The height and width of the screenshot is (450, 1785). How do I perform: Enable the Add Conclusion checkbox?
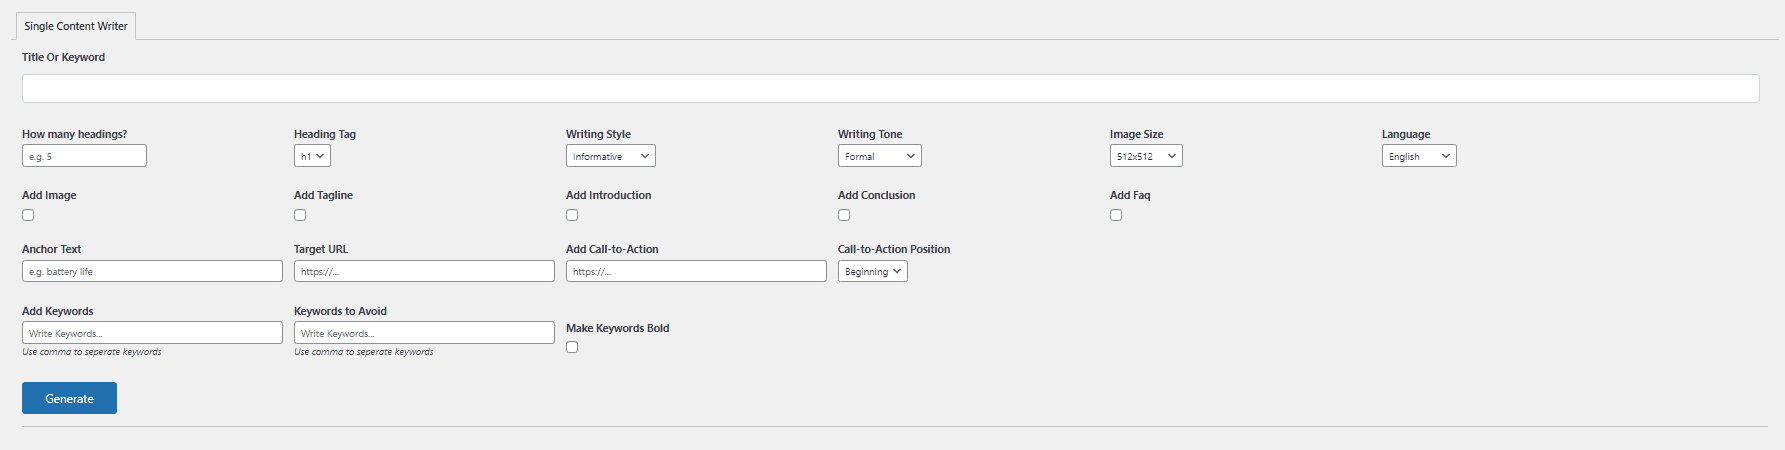(x=844, y=215)
